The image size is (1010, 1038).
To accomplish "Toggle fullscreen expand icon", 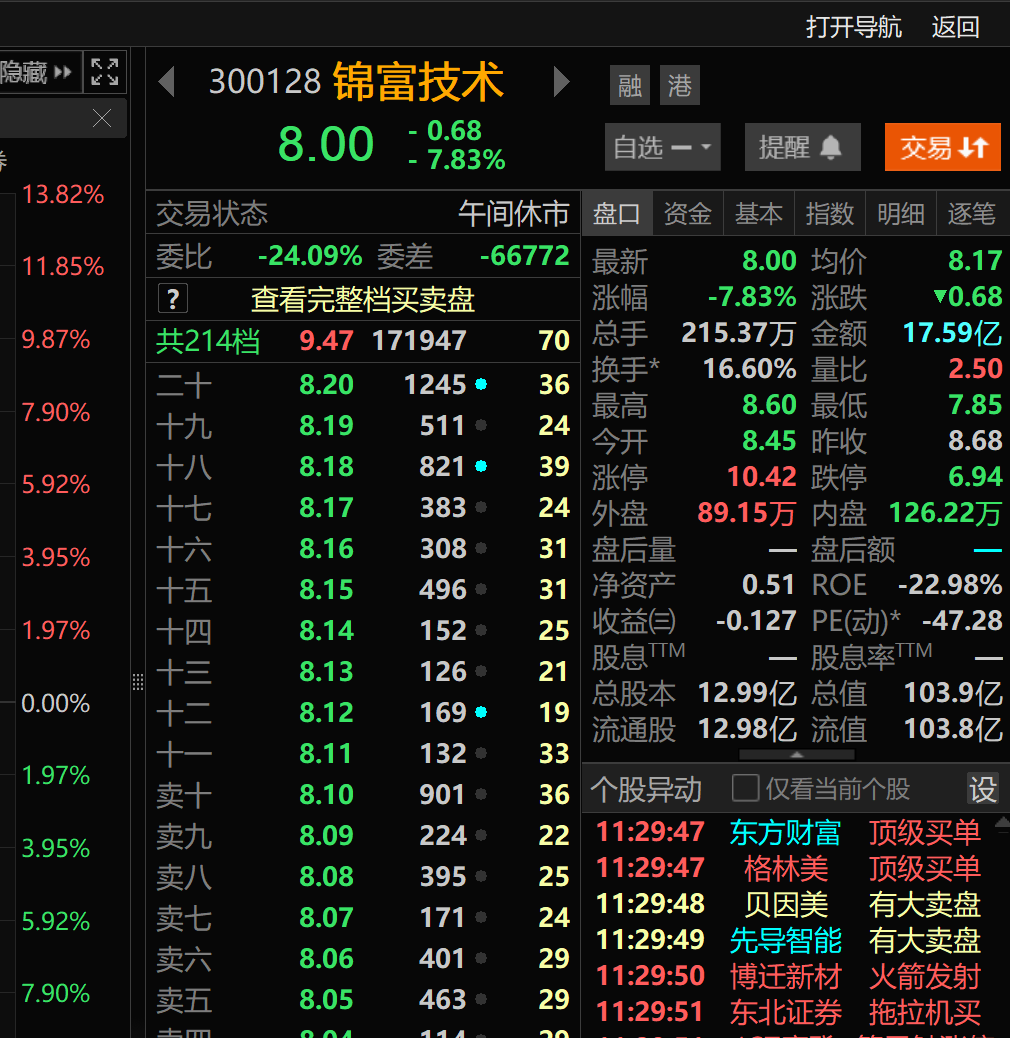I will 105,71.
